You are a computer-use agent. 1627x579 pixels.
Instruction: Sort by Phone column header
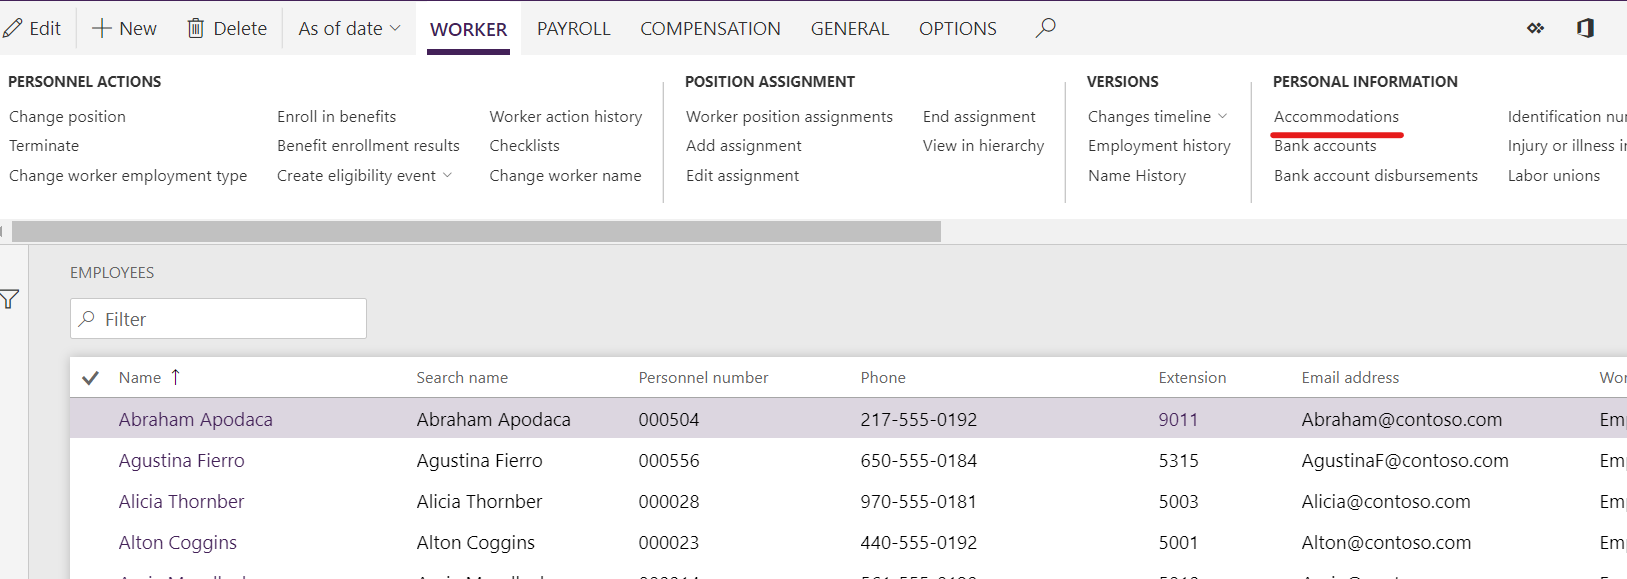883,377
